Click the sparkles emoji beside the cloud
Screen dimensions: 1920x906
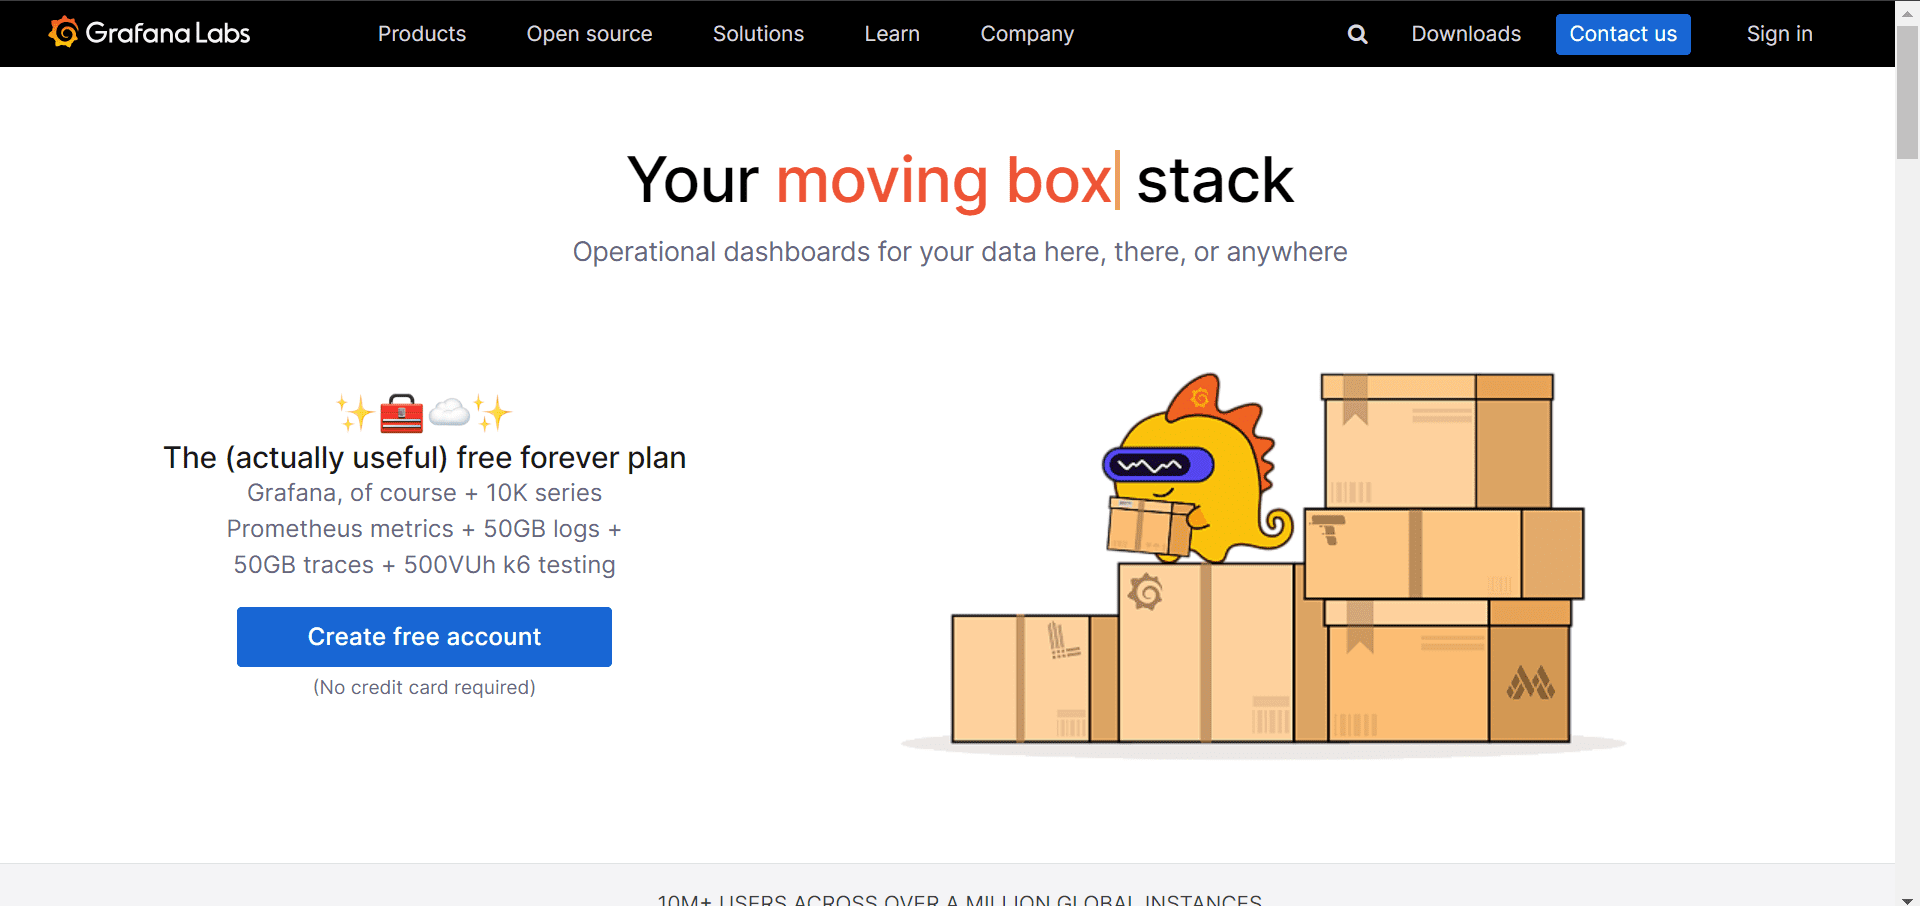pos(491,412)
